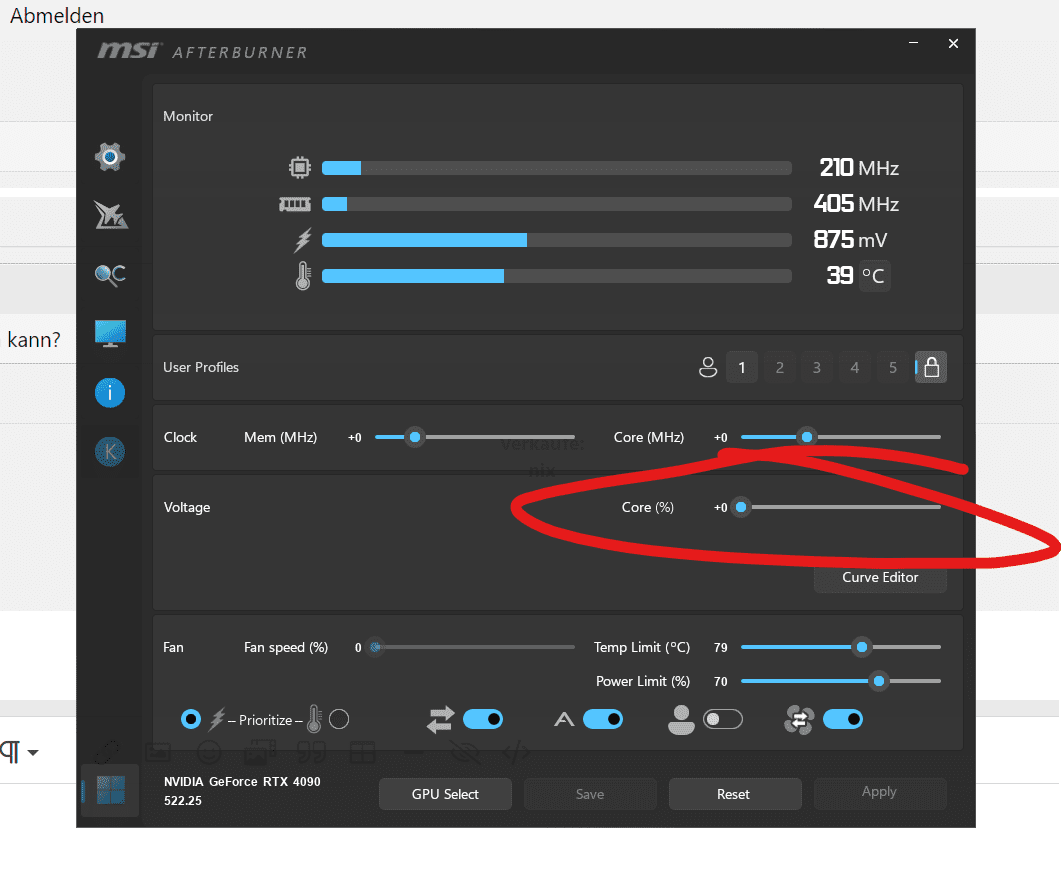Click the lightning voltage icon in Monitor
The width and height of the screenshot is (1064, 886).
pos(303,240)
